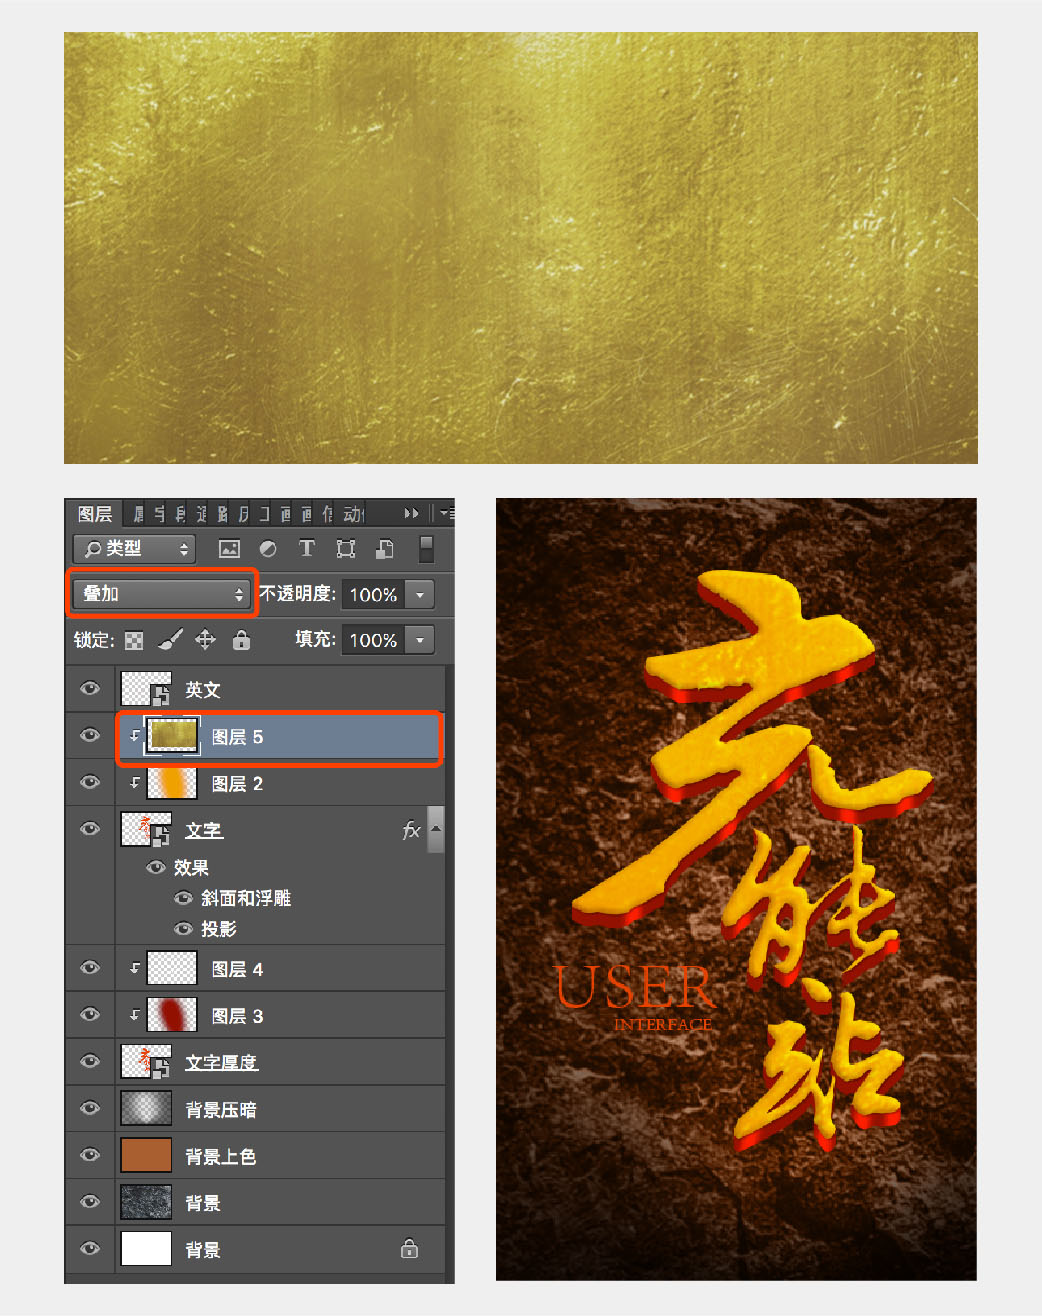
Task: Click the fx icon on the 文字 layer
Action: [410, 829]
